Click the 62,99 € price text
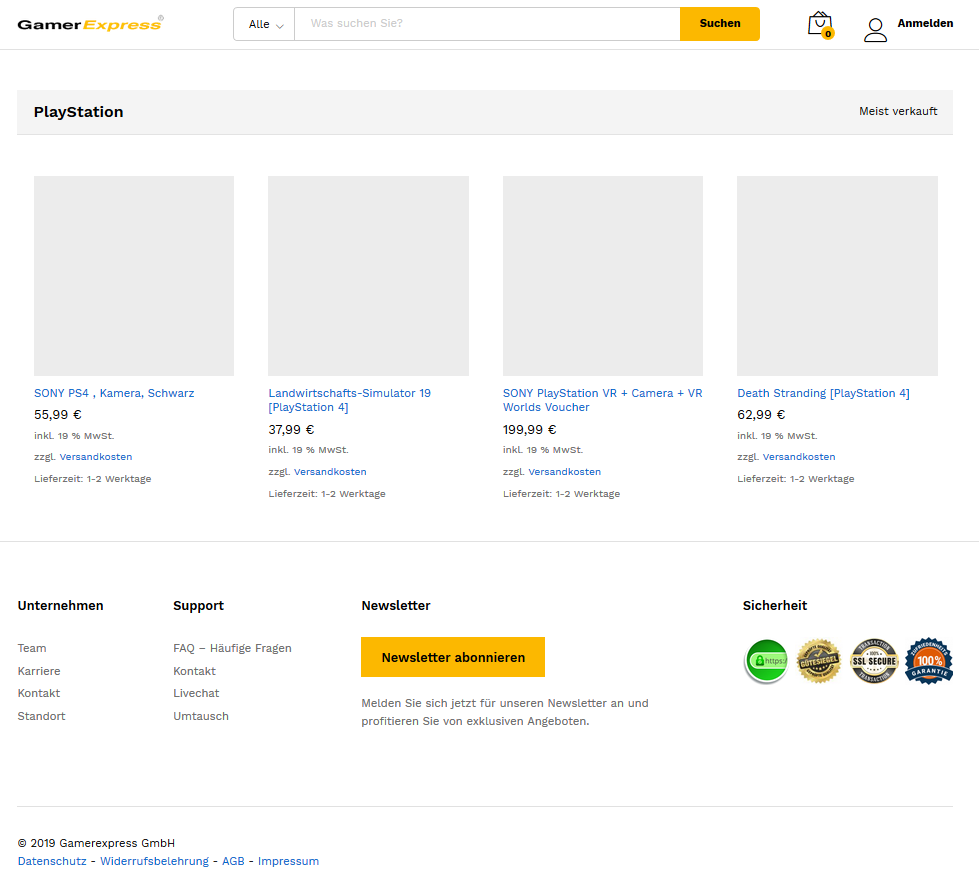Screen dimensions: 979x878 (761, 415)
